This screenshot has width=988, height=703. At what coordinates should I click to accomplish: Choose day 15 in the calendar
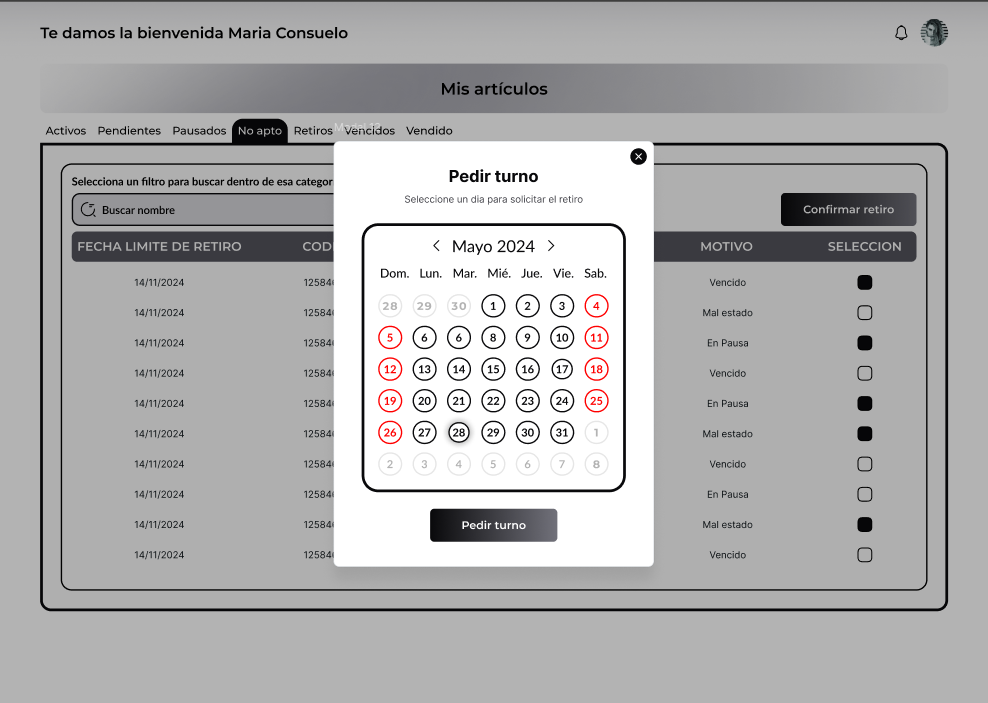[493, 369]
